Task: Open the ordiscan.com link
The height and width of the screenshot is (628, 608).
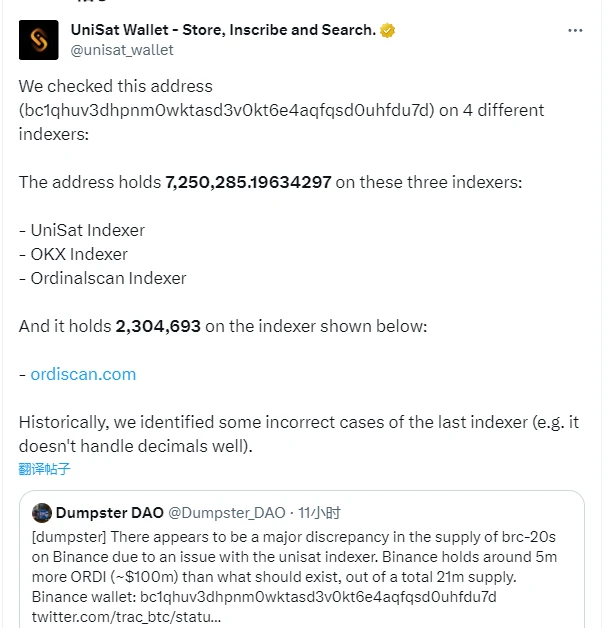Action: (x=83, y=374)
